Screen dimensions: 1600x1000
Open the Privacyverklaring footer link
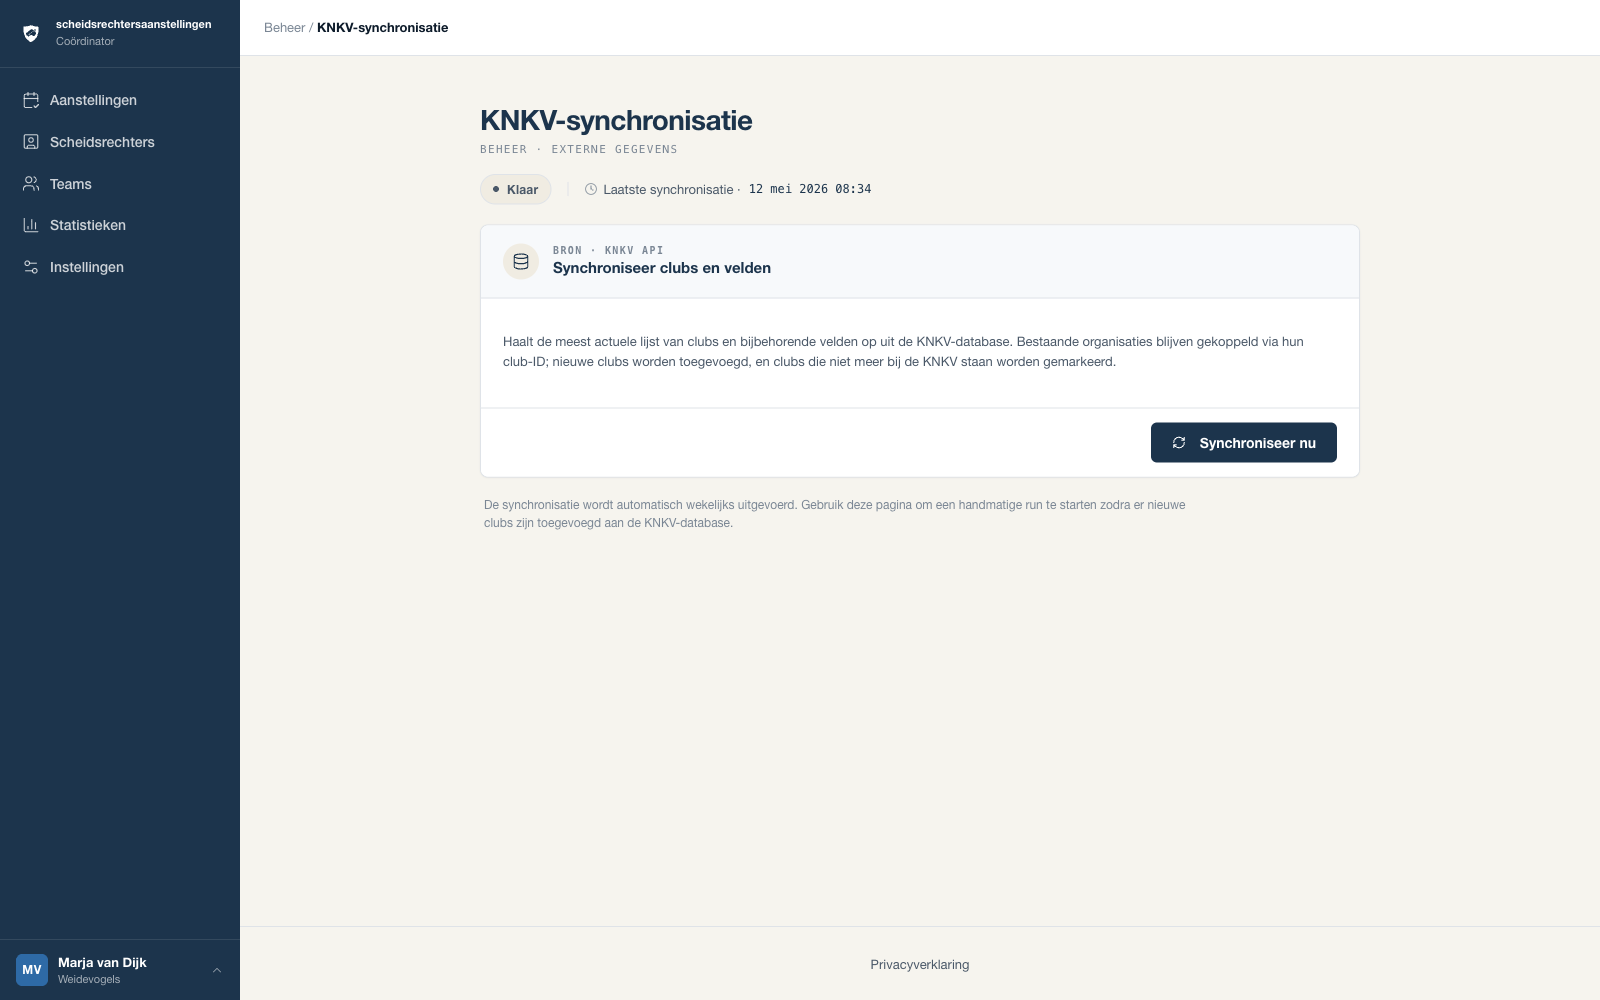[920, 965]
